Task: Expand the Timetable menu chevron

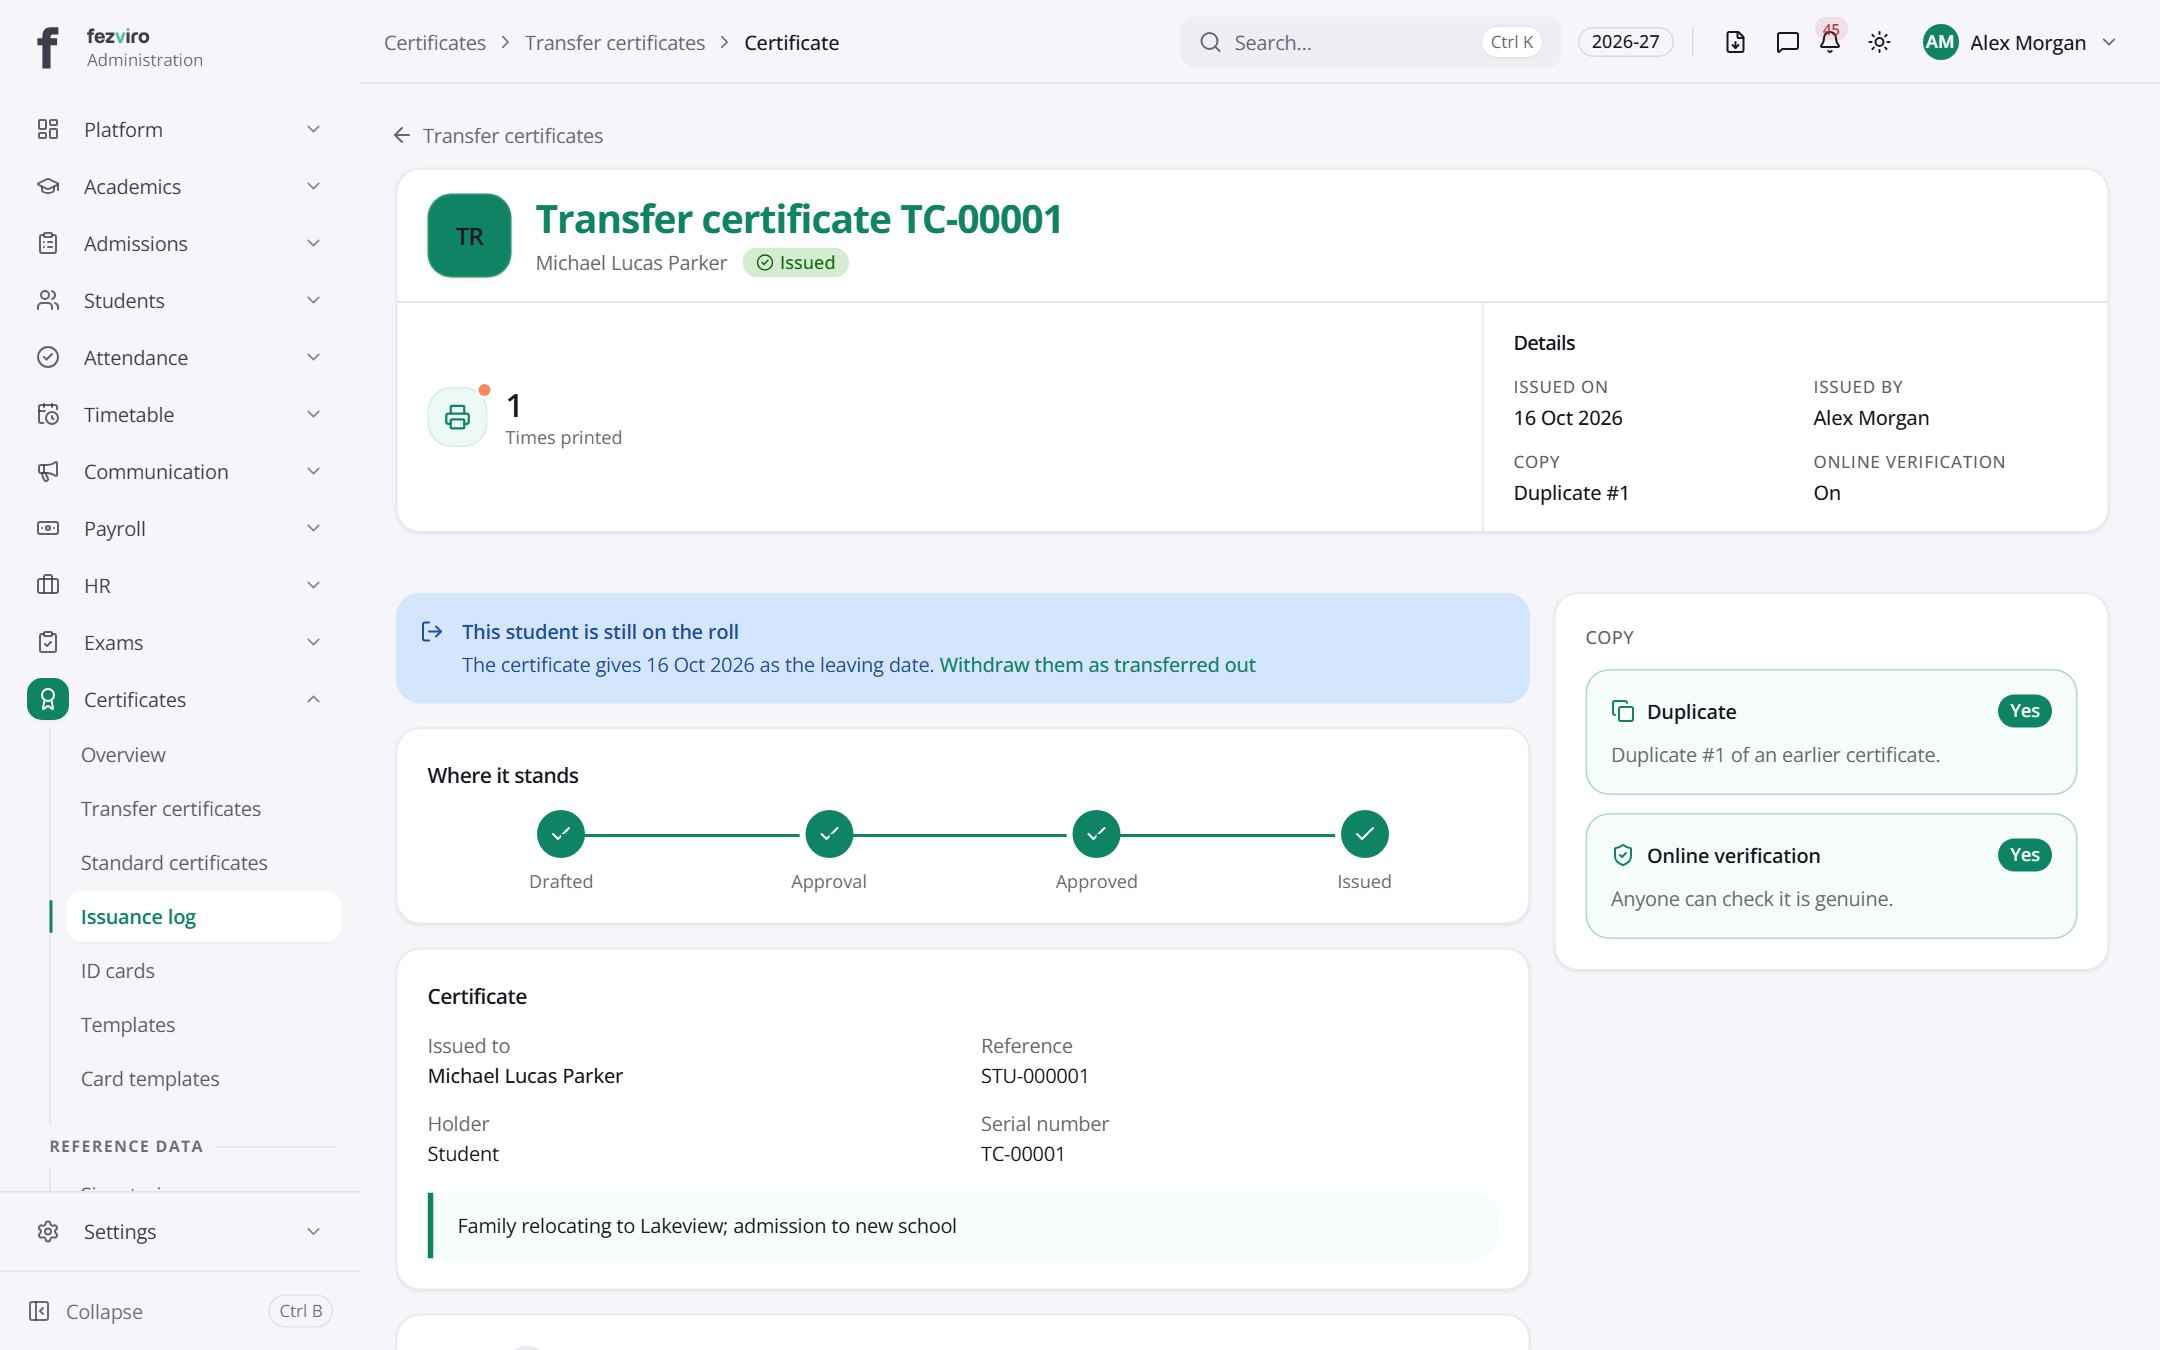Action: point(313,414)
